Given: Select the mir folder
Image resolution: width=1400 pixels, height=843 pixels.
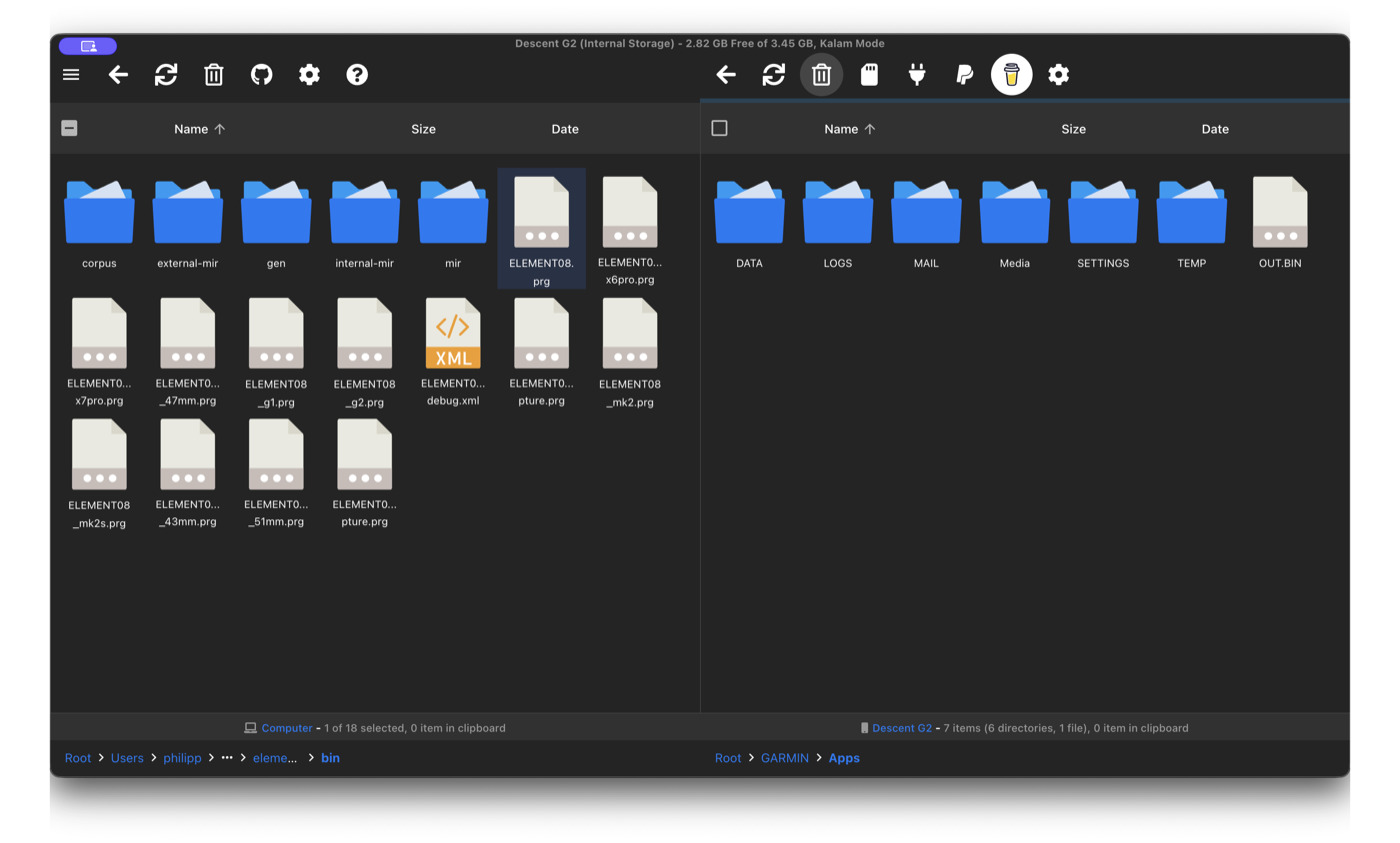Looking at the screenshot, I should point(453,225).
